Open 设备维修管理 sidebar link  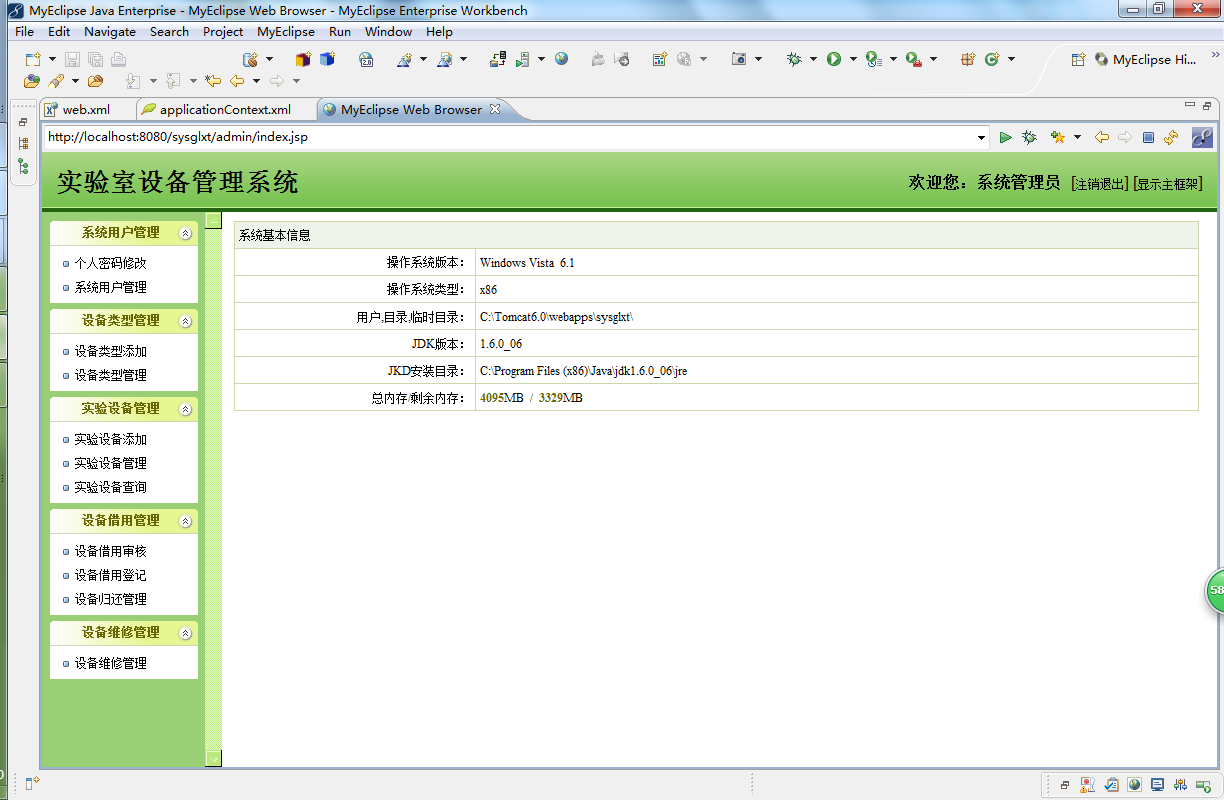[110, 663]
